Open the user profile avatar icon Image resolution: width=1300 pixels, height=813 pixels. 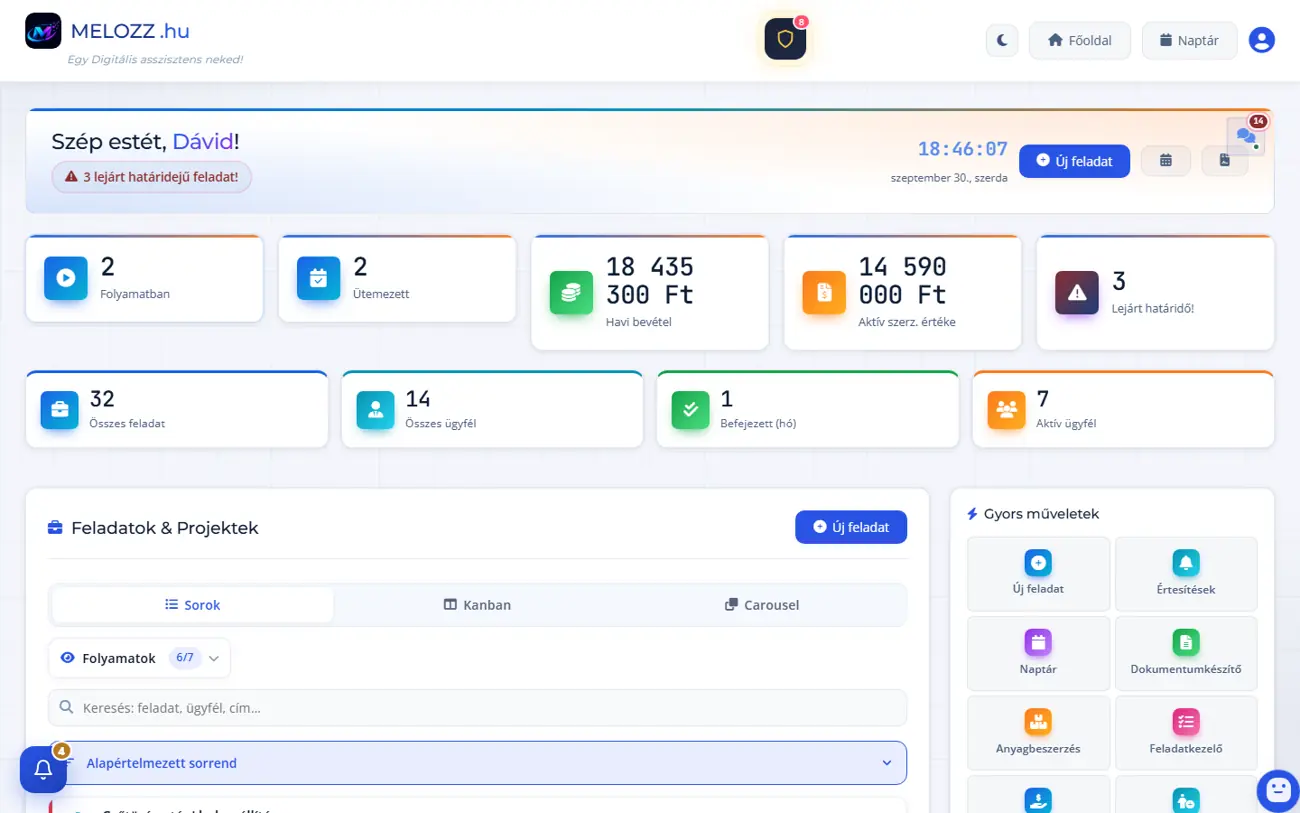1262,40
